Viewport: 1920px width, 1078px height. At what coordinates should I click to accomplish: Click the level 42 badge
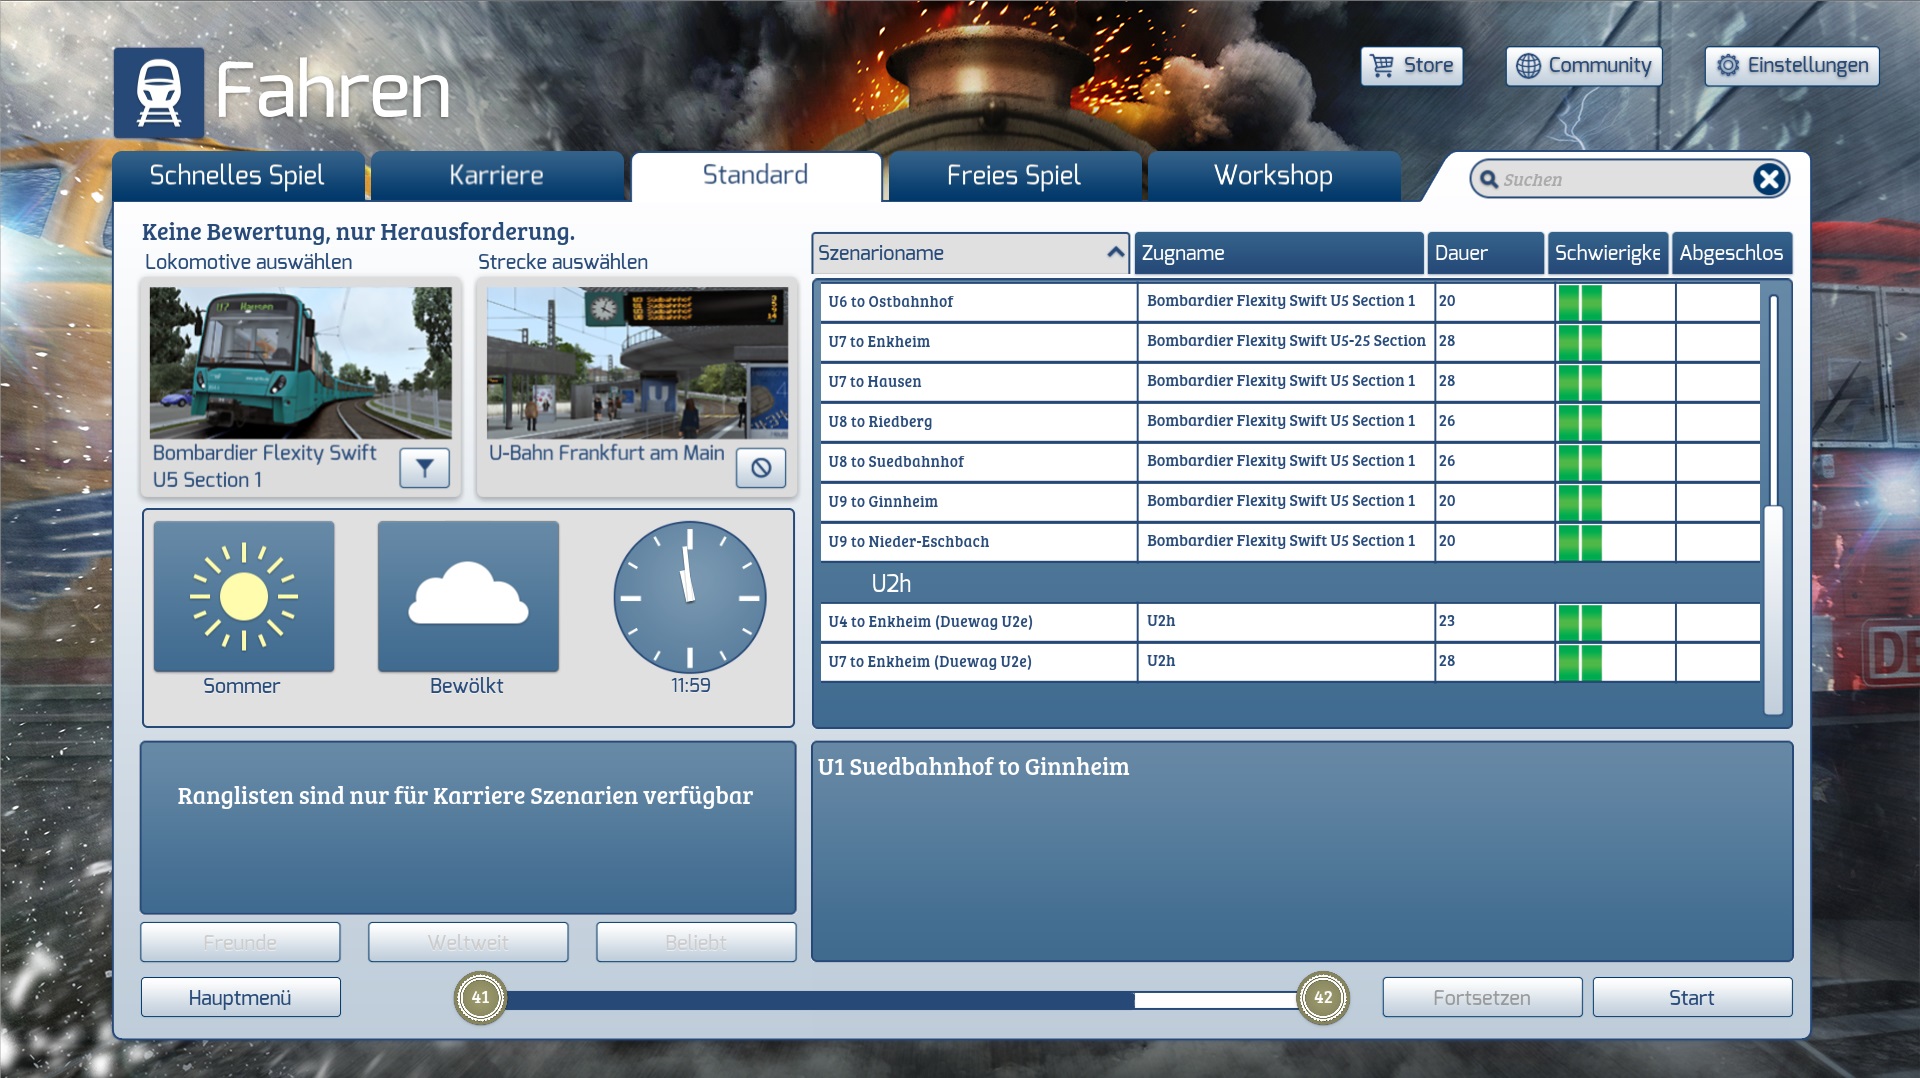[1322, 998]
